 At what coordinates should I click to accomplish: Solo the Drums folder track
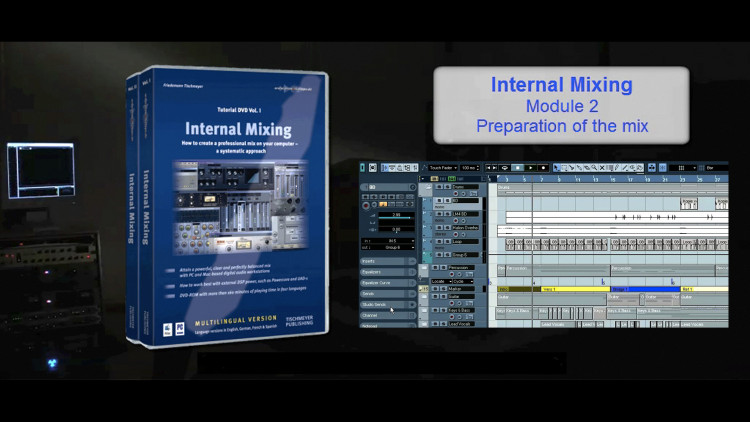click(x=447, y=187)
